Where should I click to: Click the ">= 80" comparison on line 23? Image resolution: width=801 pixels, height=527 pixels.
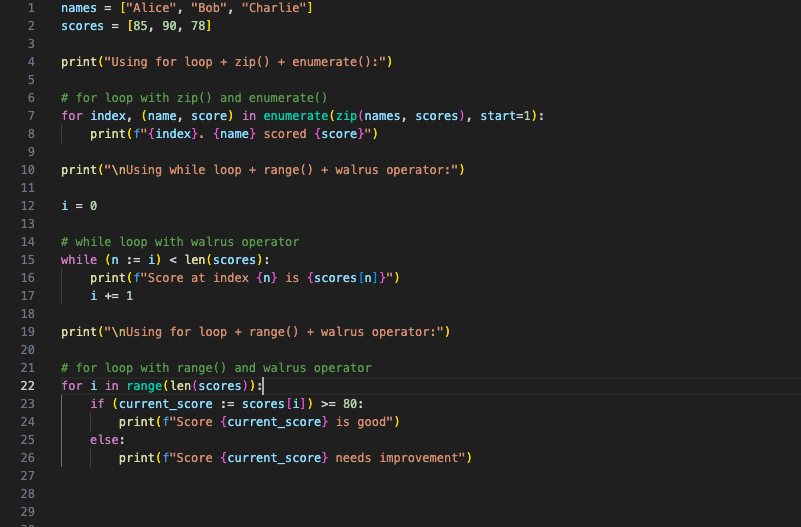point(339,404)
